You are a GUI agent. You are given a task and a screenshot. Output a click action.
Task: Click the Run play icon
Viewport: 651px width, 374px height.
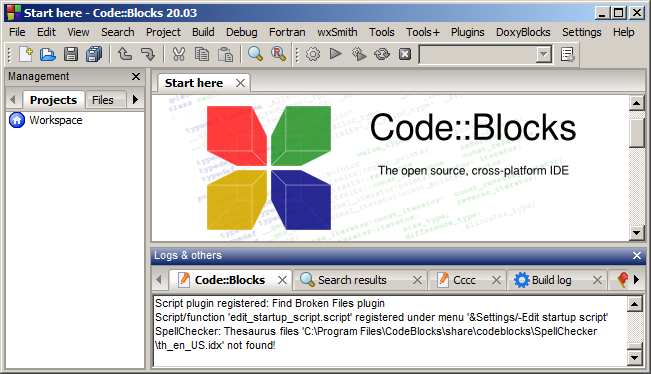(x=335, y=54)
